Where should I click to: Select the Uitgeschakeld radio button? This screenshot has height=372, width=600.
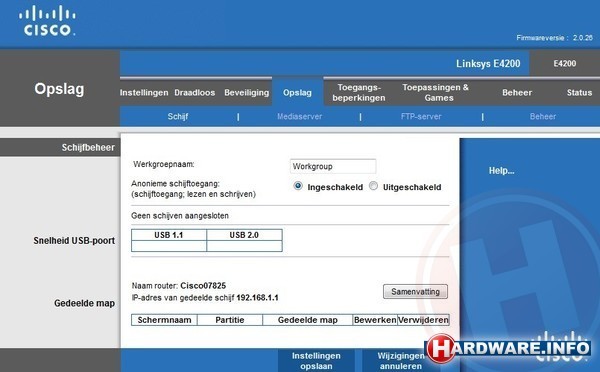click(373, 186)
